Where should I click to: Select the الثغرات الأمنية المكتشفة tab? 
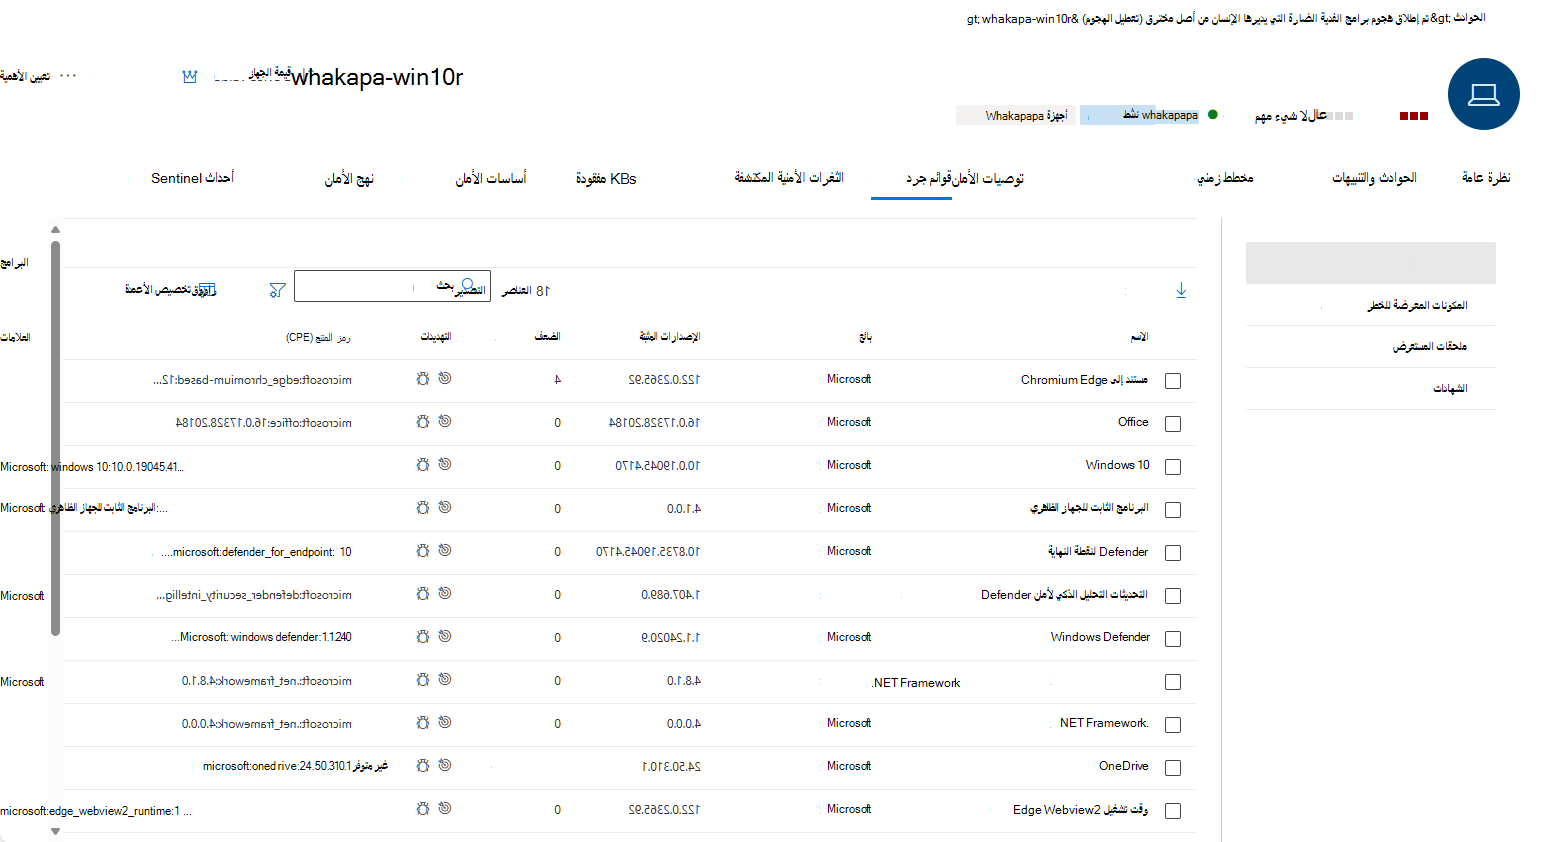789,178
